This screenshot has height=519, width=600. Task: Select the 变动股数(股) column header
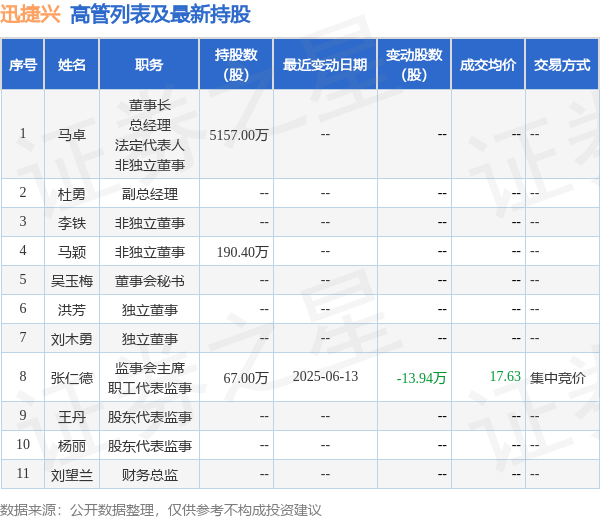[414, 64]
